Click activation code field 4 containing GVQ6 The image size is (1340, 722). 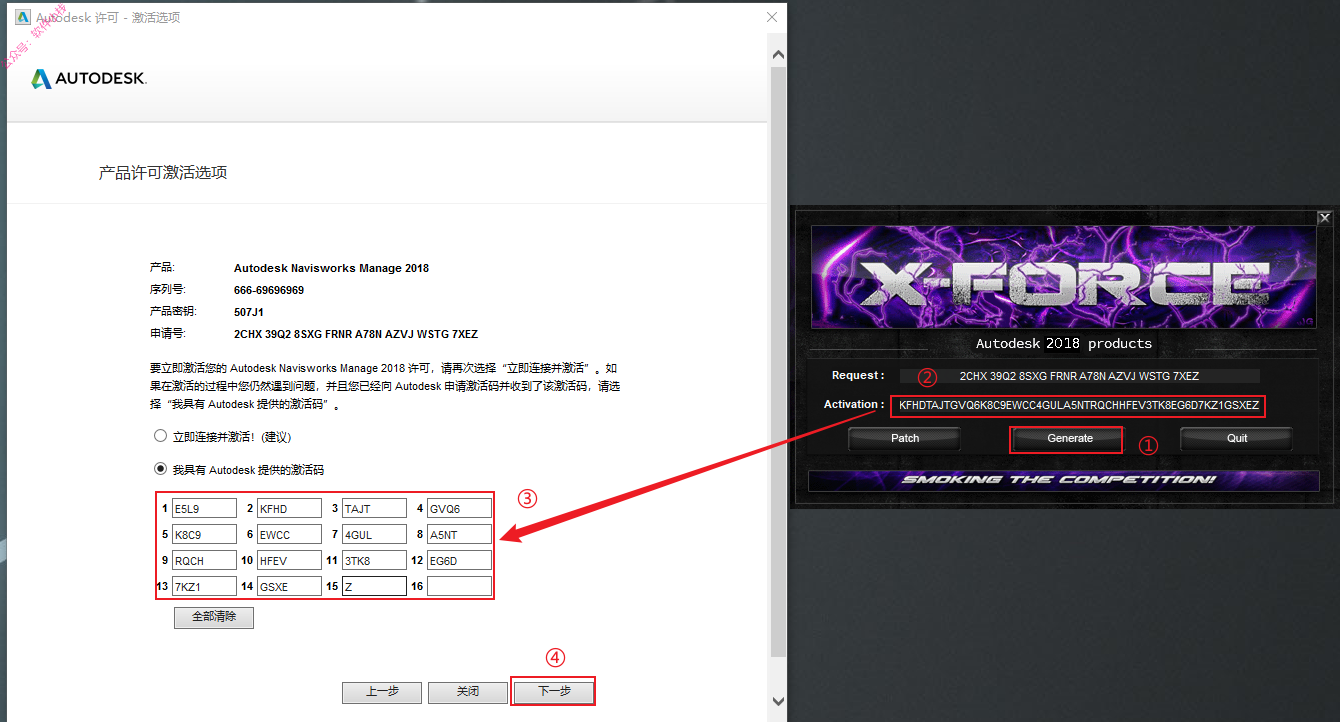coord(459,508)
